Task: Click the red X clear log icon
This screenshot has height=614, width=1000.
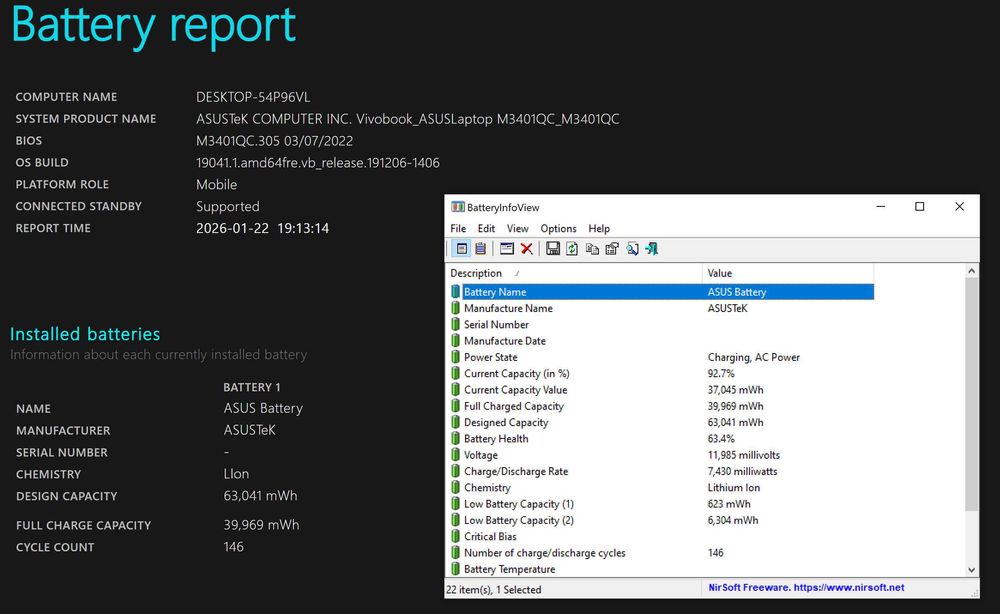Action: [x=527, y=249]
